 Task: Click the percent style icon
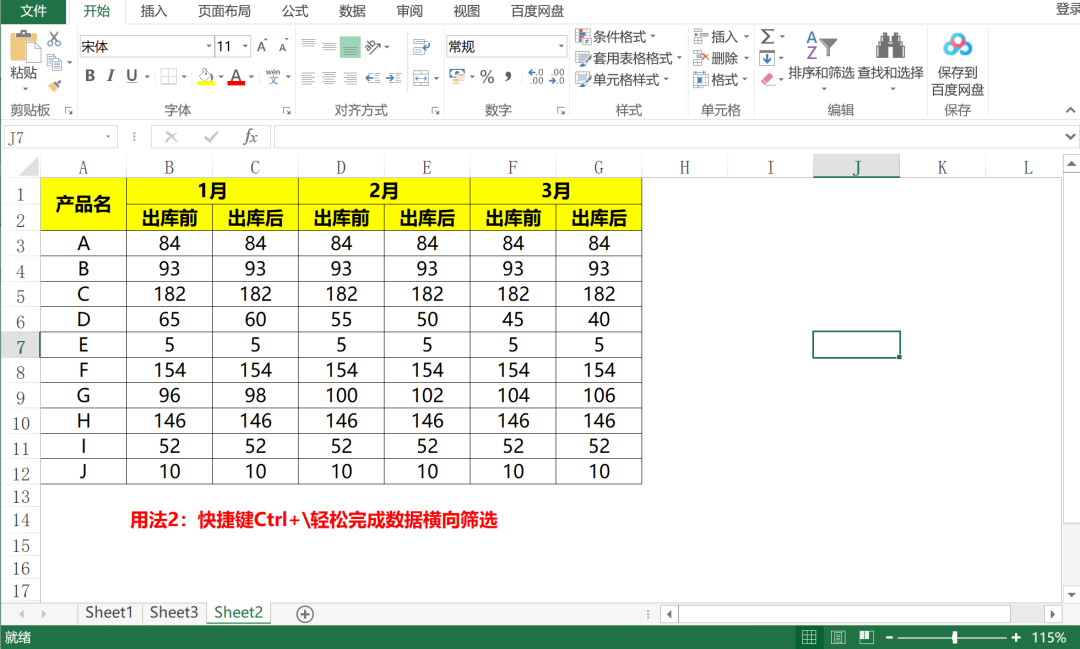(x=487, y=77)
